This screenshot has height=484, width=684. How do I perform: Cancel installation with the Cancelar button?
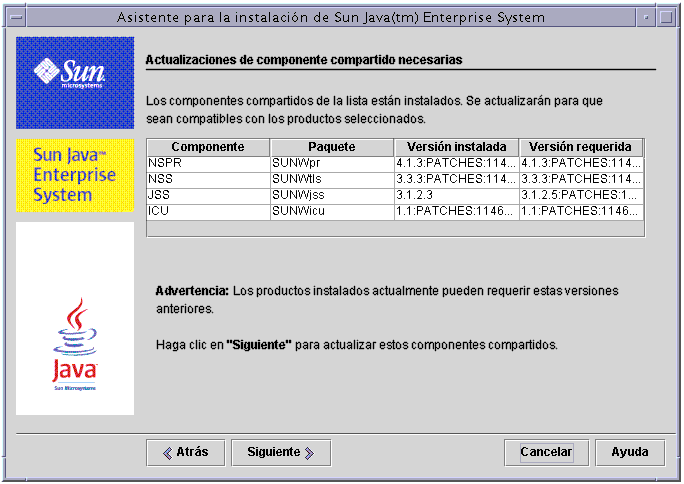[546, 453]
